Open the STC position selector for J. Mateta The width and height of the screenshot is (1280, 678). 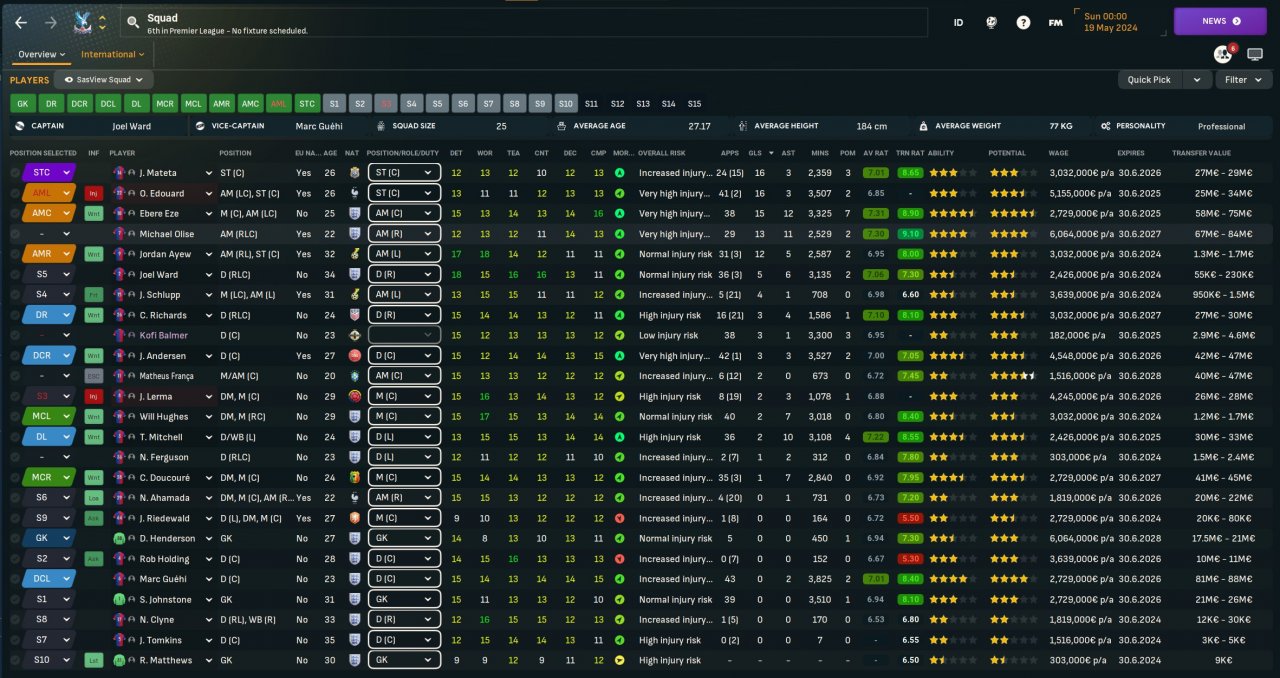[49, 173]
